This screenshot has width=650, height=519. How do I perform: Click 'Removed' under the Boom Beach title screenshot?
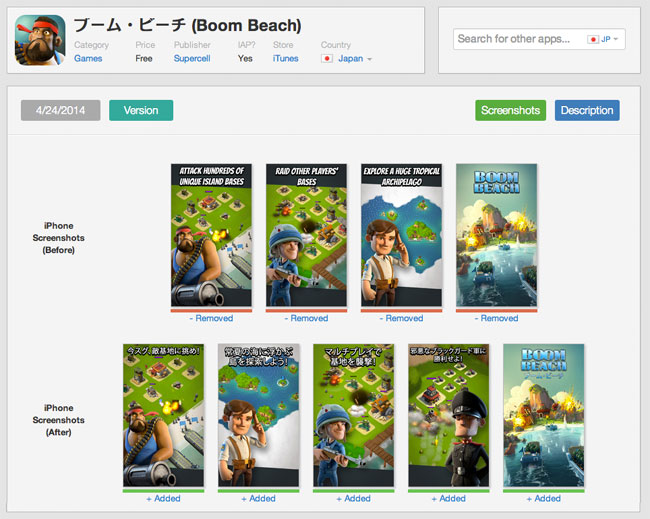tap(496, 318)
